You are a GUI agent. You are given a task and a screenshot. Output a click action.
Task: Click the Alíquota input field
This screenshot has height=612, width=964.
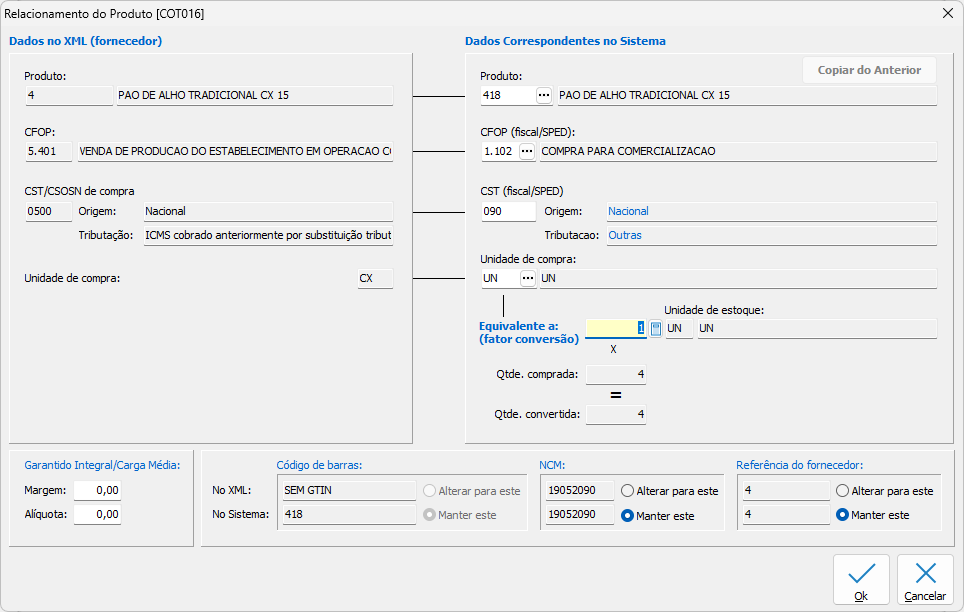point(97,514)
